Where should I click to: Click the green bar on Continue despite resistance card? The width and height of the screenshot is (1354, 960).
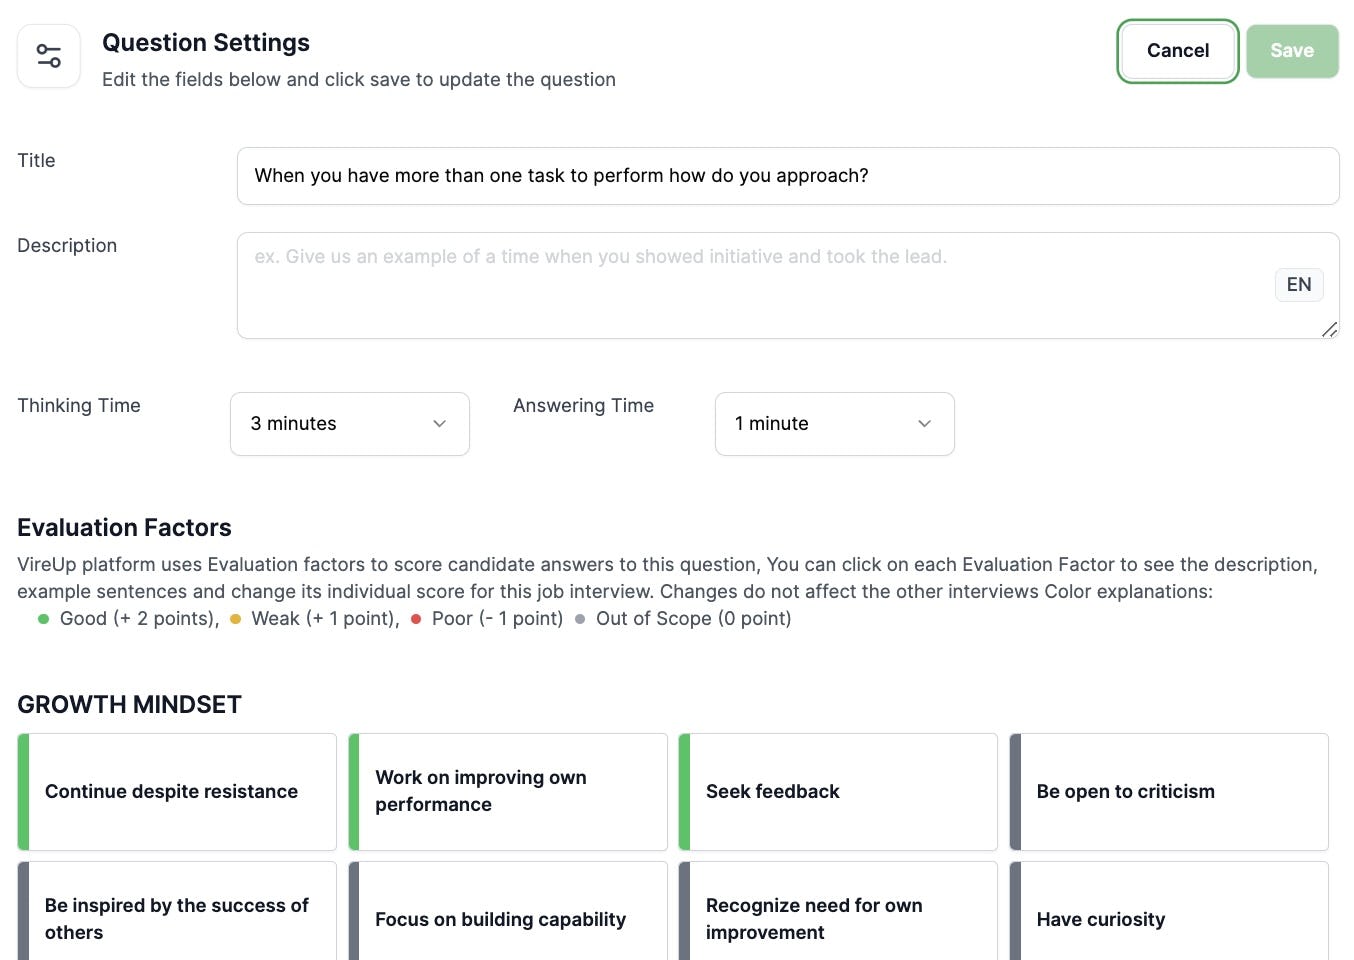tap(22, 791)
